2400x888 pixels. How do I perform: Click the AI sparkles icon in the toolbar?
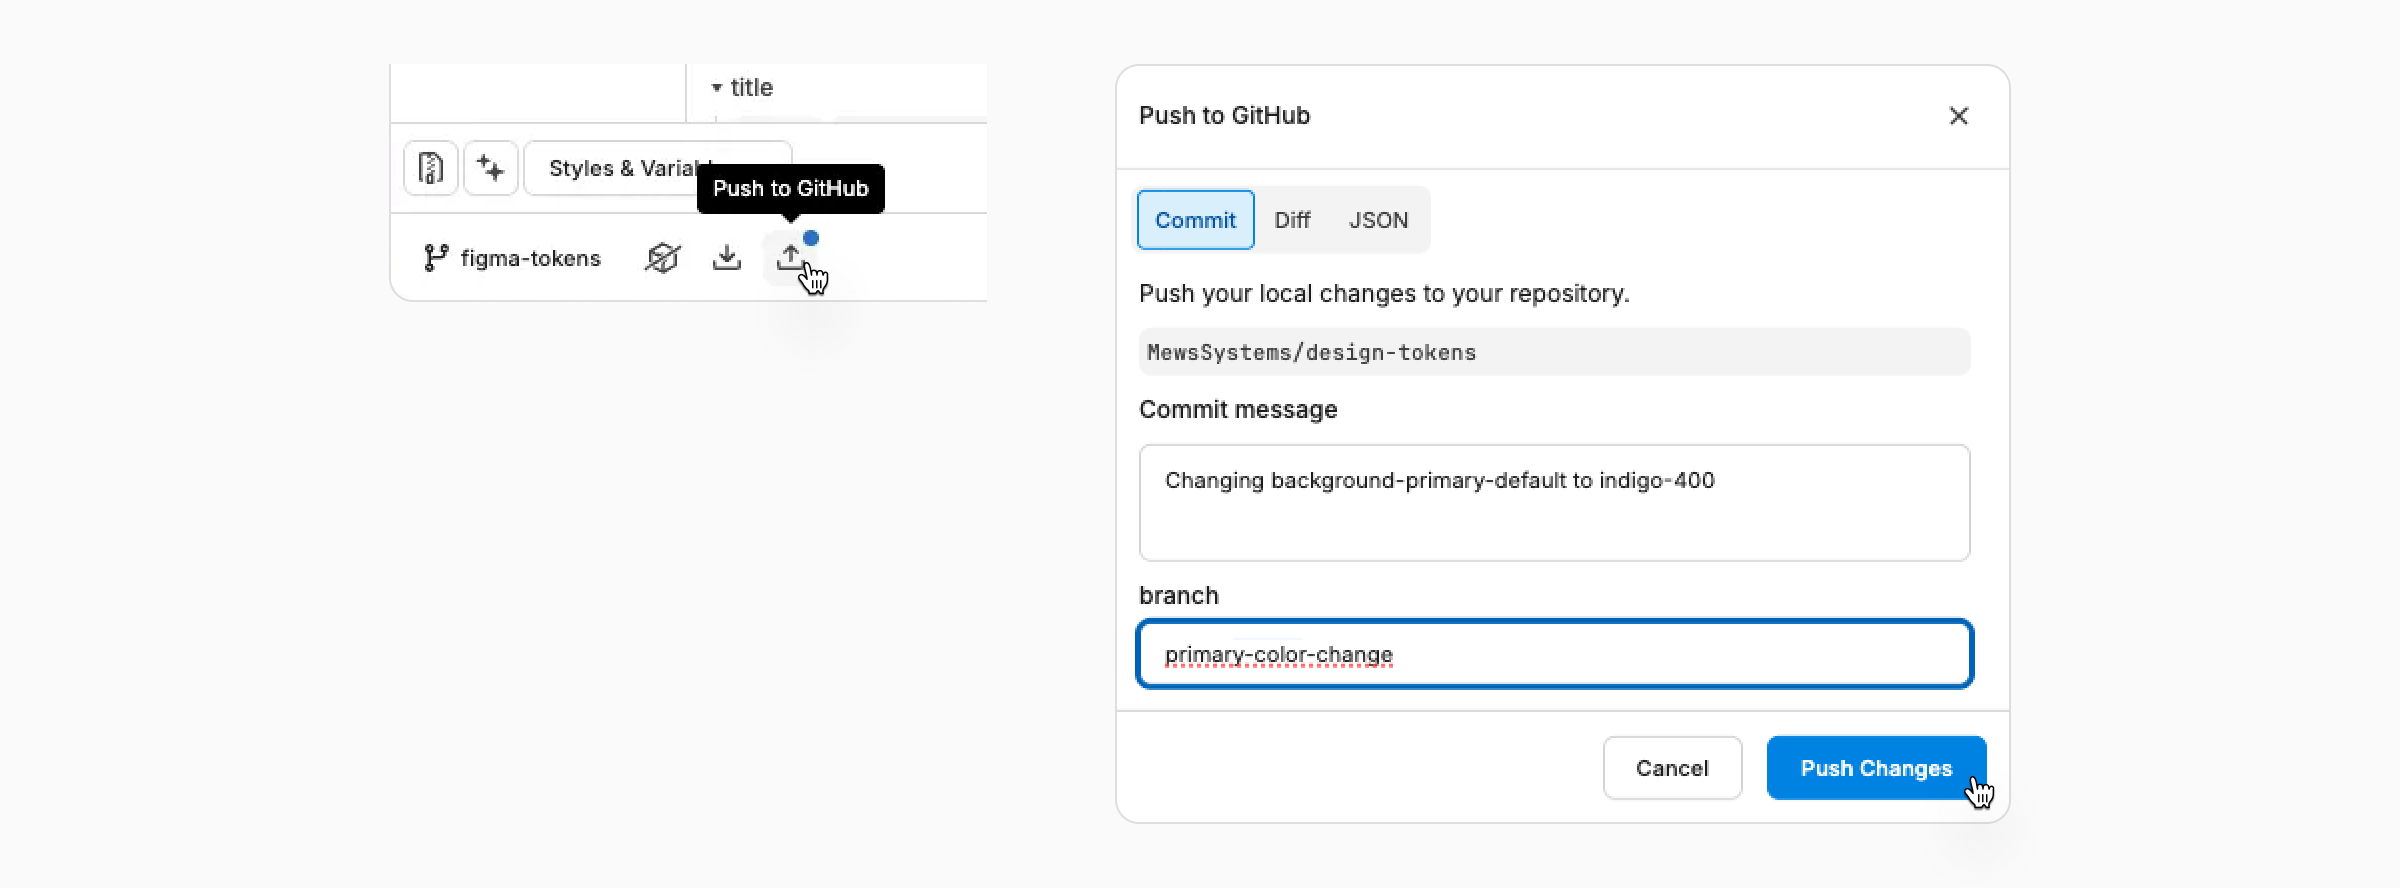coord(491,168)
